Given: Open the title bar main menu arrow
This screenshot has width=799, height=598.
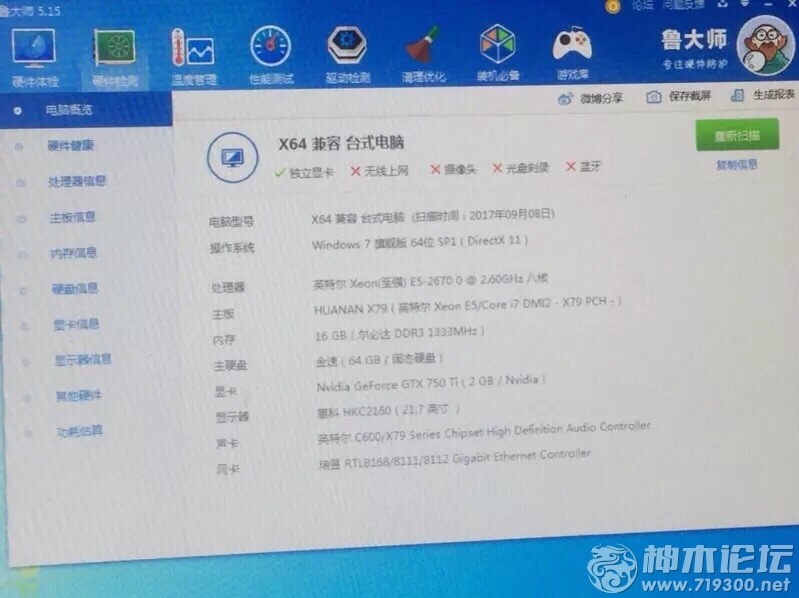Looking at the screenshot, I should tap(744, 4).
